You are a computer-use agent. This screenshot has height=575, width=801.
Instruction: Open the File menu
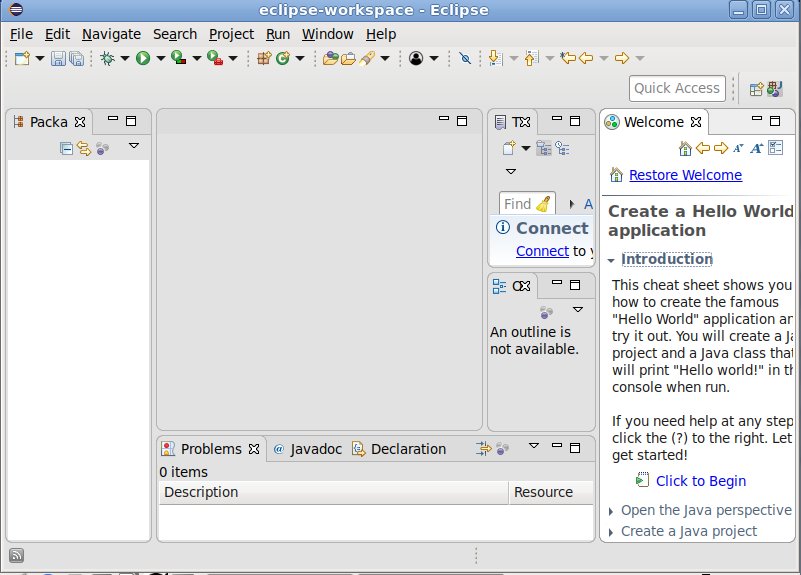click(21, 34)
